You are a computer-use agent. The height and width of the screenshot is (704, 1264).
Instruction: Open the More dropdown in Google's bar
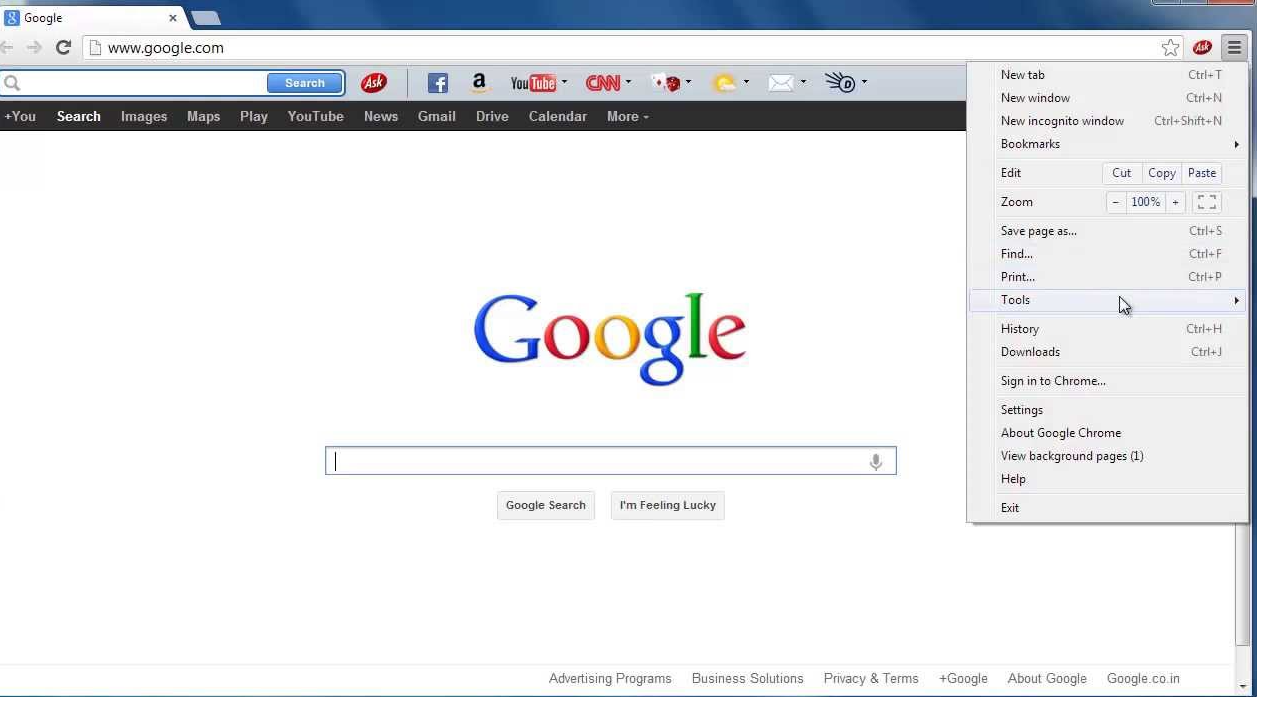click(x=627, y=117)
